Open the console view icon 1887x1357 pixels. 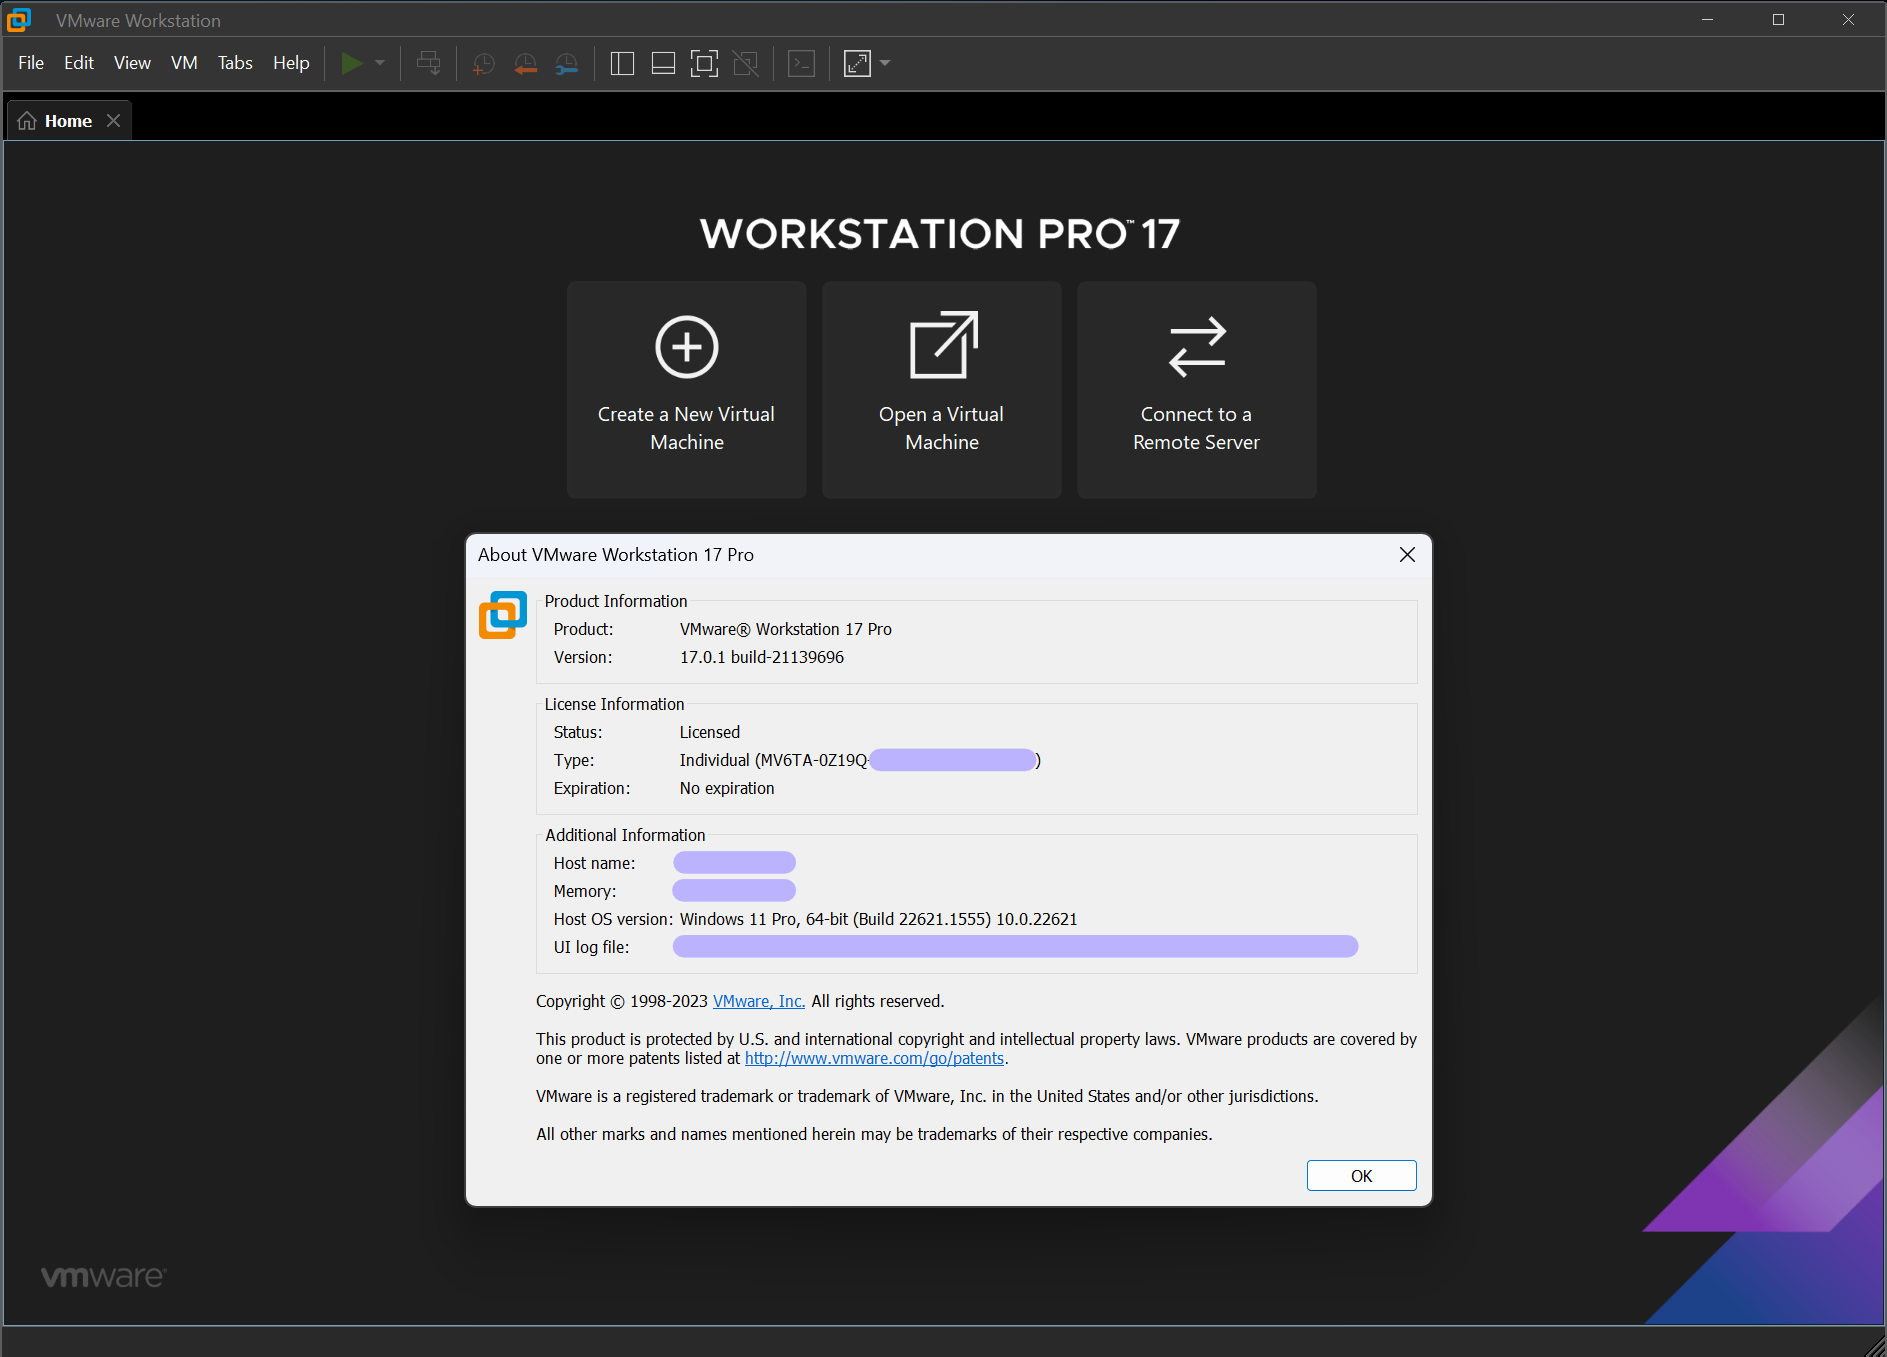point(801,64)
